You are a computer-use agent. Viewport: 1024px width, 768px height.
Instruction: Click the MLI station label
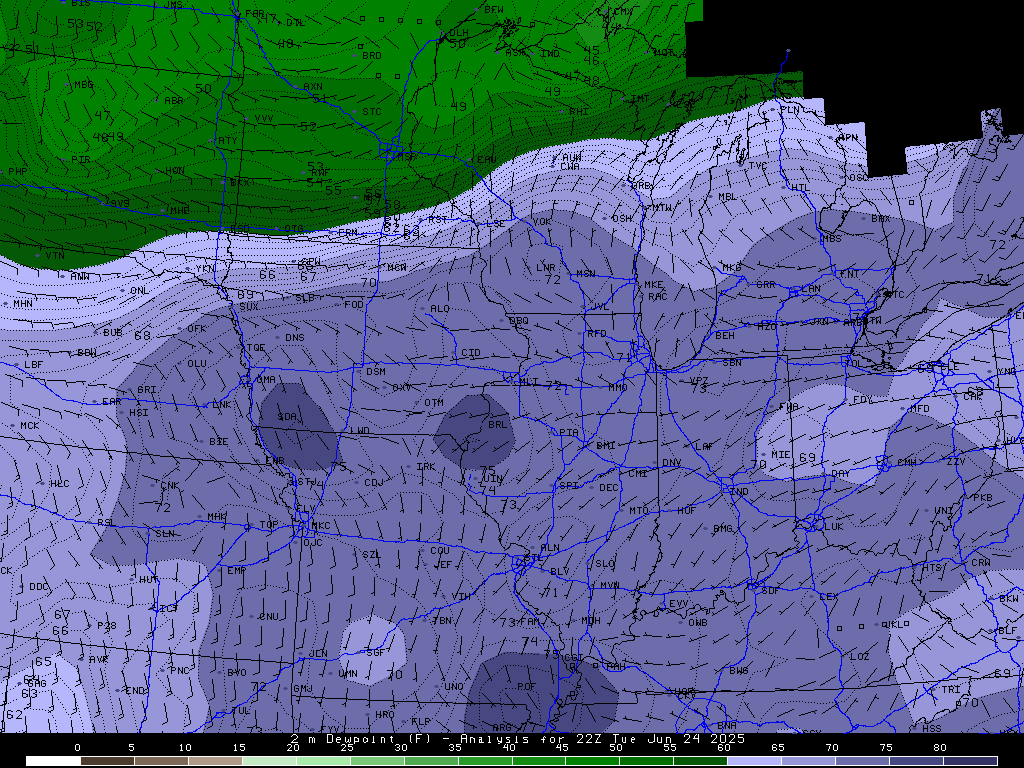[529, 381]
